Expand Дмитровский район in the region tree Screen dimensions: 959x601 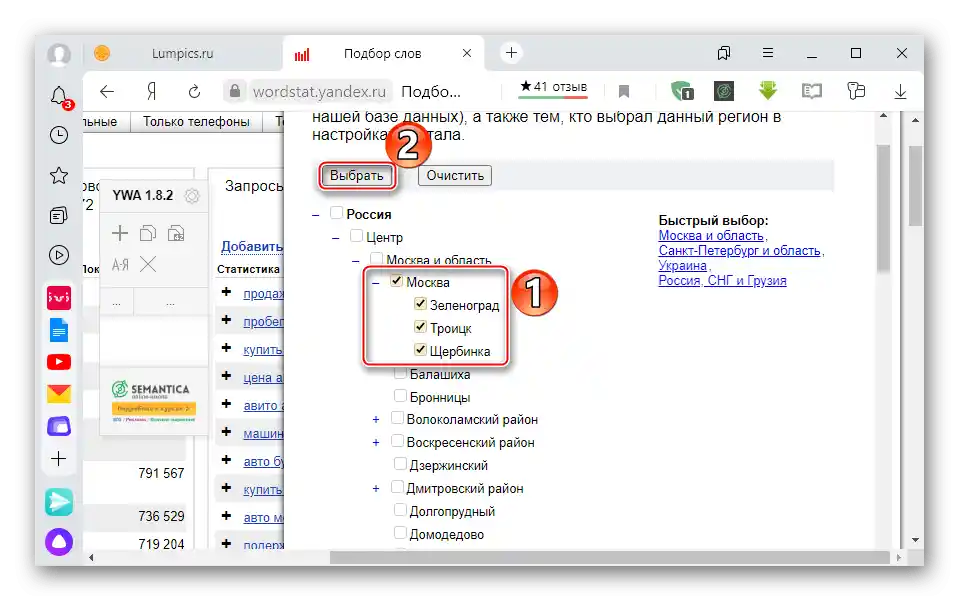[373, 487]
